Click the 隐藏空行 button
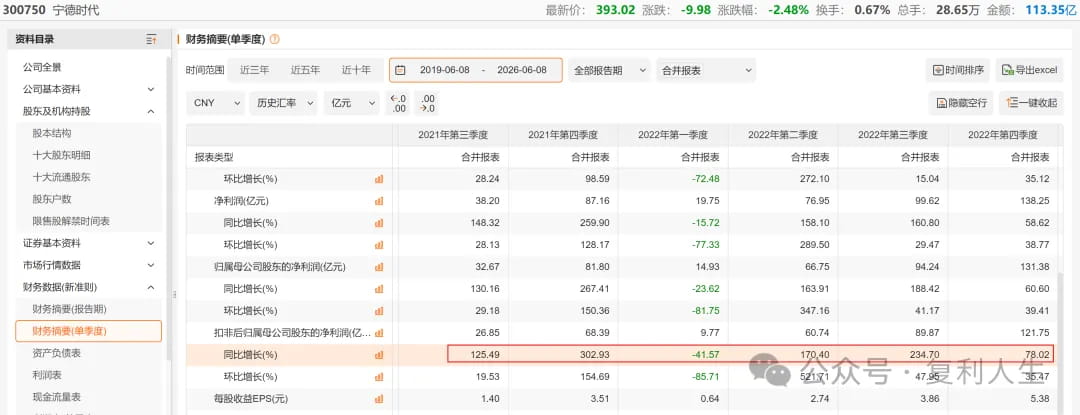The width and height of the screenshot is (1080, 415). (962, 103)
